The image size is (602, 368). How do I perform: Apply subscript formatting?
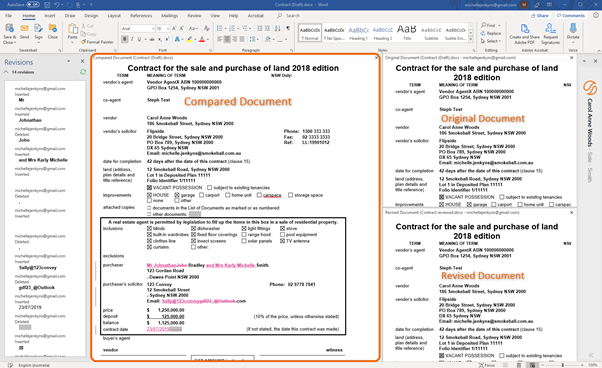click(160, 39)
